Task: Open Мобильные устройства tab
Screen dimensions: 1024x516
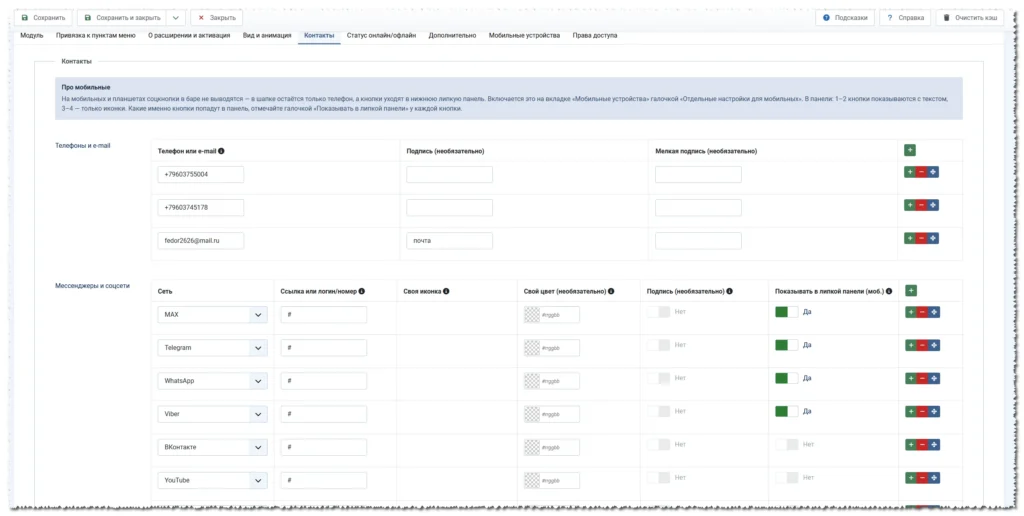Action: (524, 36)
